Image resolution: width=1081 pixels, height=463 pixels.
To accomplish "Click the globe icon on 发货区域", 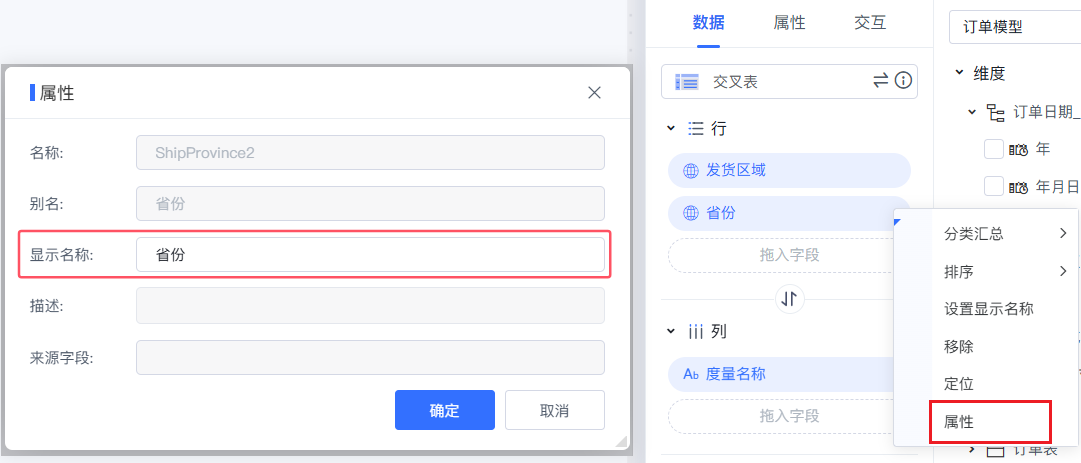I will (x=690, y=171).
